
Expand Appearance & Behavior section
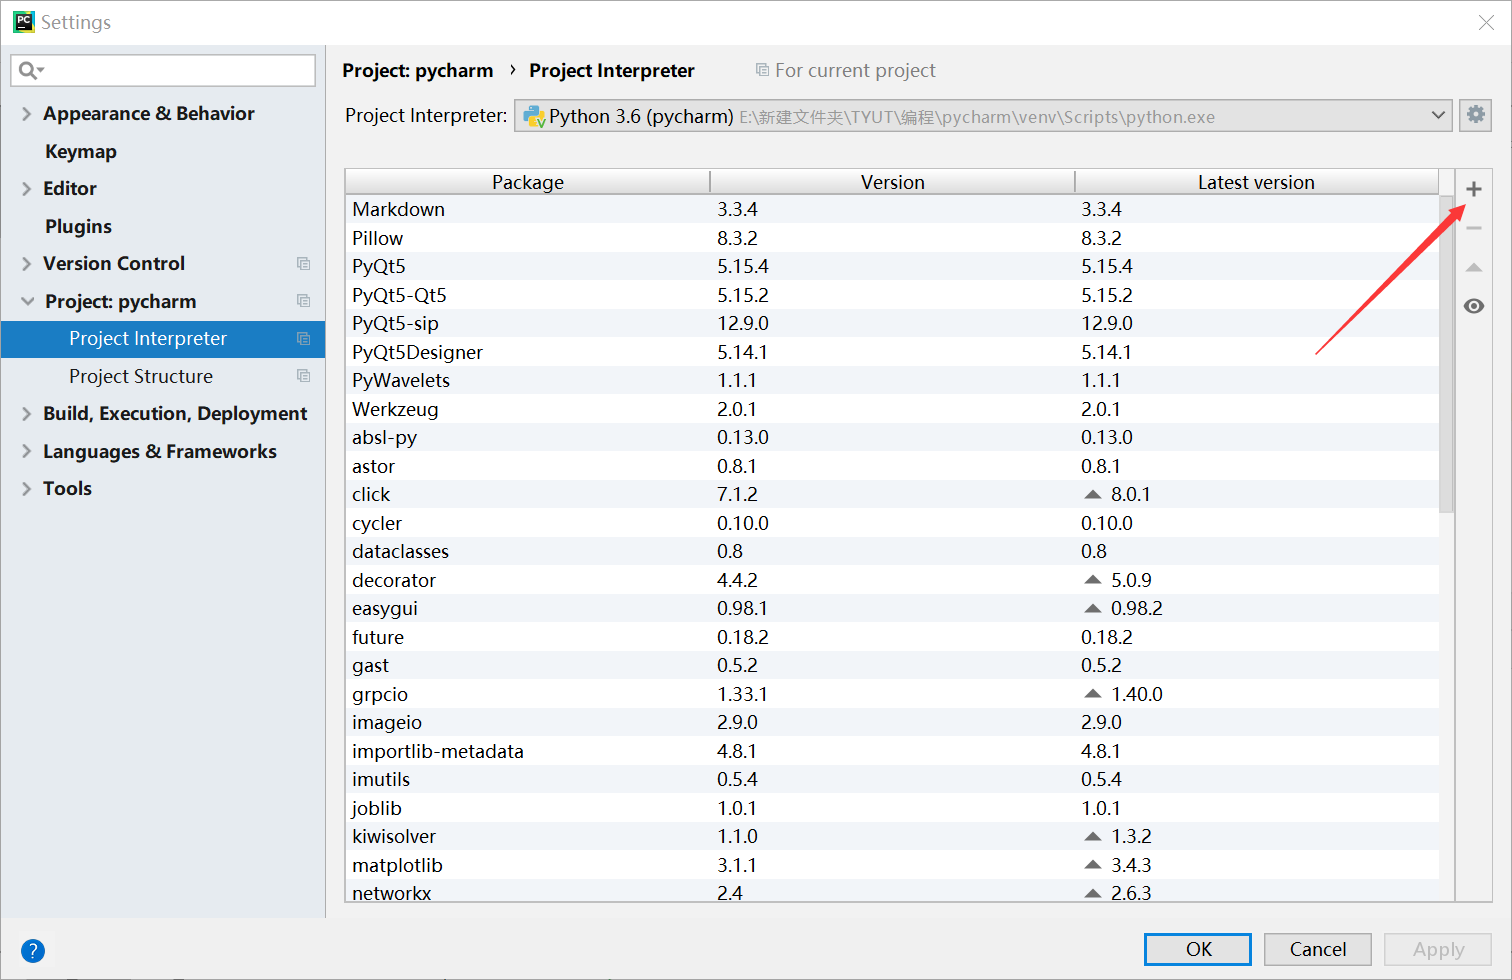(x=26, y=114)
